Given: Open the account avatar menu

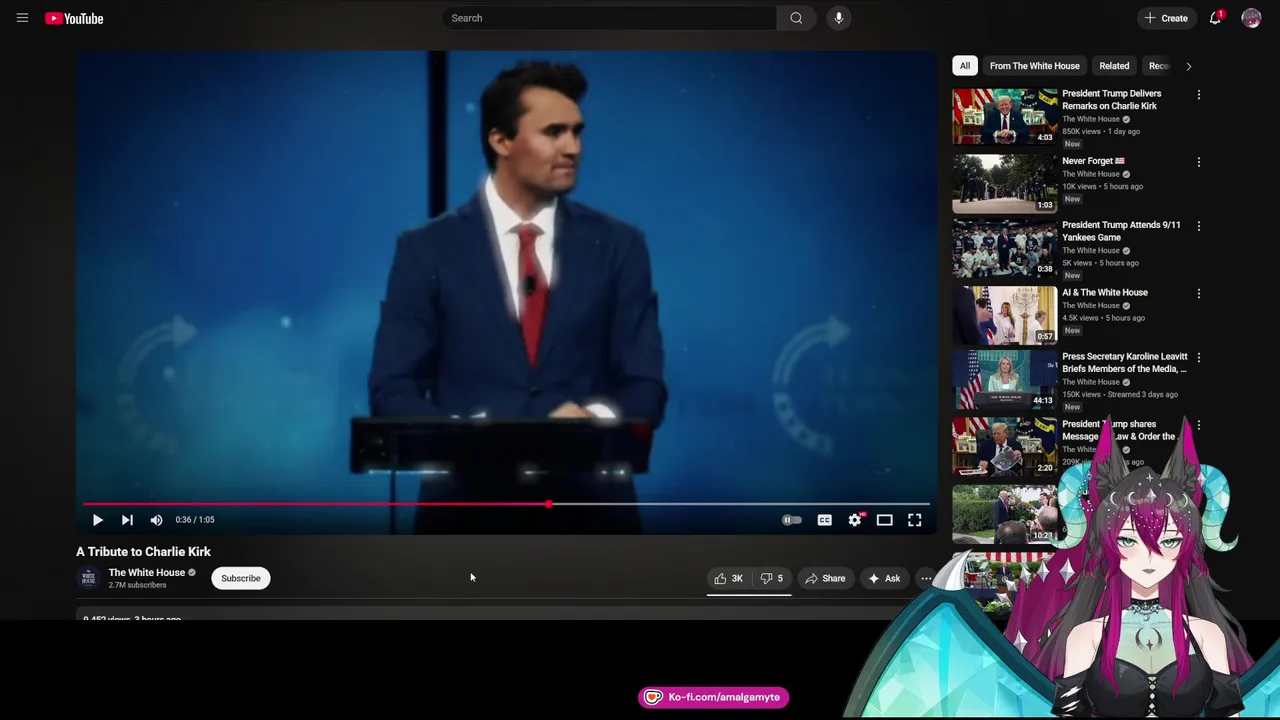Looking at the screenshot, I should click(x=1251, y=18).
